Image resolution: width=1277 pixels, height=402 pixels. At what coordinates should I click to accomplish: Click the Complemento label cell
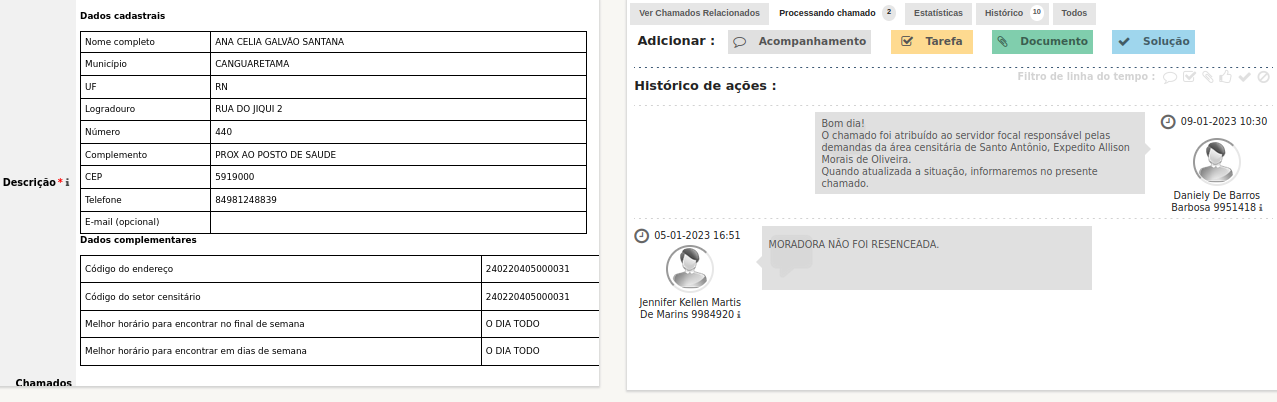click(x=145, y=155)
